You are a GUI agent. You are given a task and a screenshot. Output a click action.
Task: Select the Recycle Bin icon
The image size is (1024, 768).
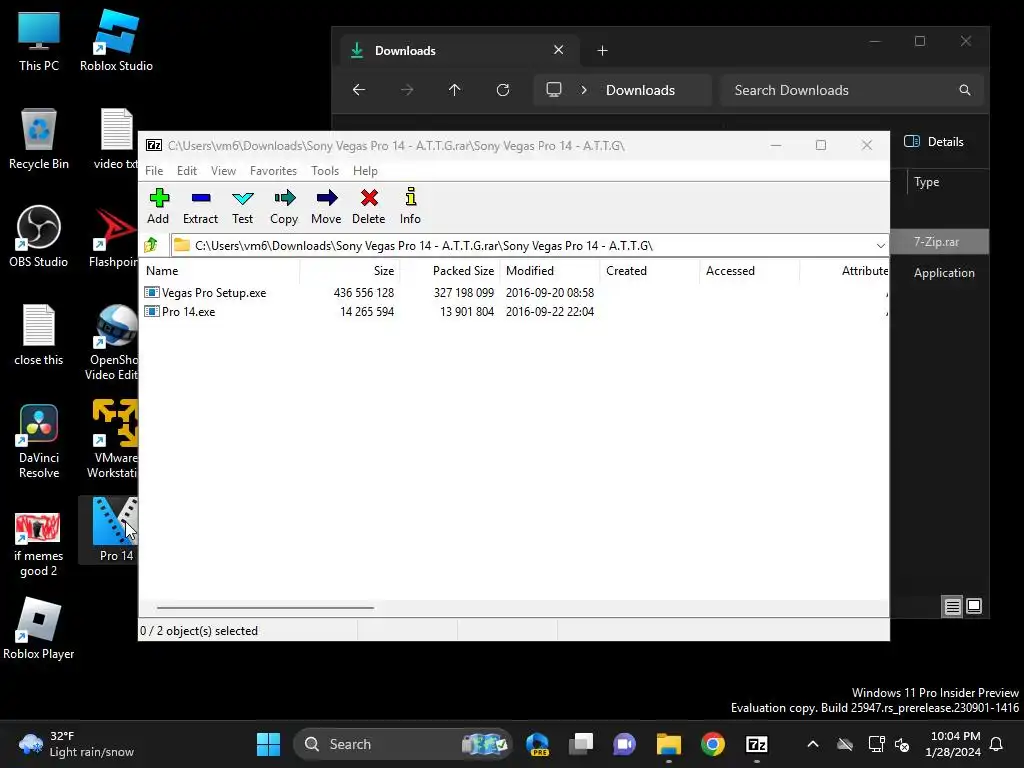(39, 138)
